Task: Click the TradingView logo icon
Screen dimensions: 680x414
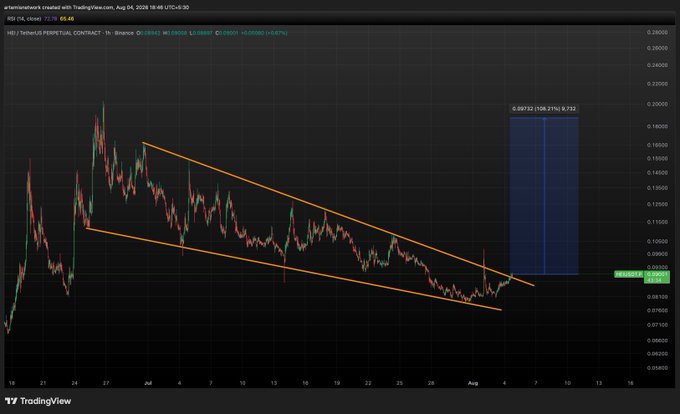Action: coord(11,401)
